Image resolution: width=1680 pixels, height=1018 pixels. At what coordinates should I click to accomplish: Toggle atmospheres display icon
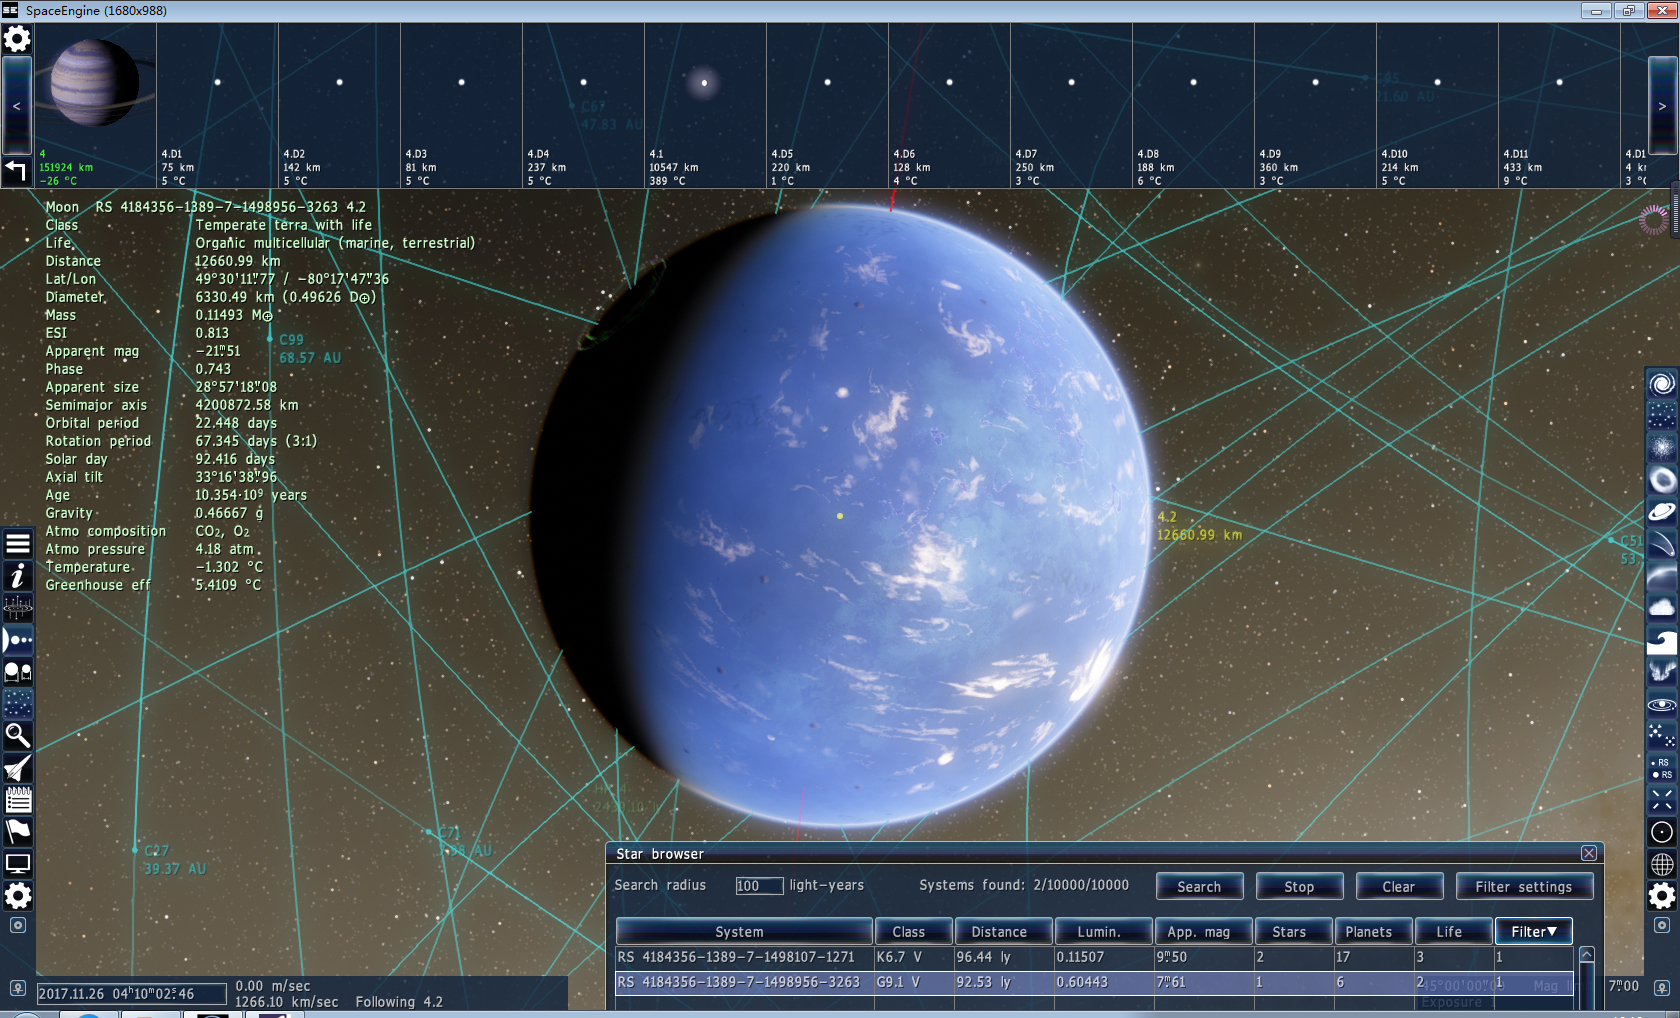pos(1662,576)
